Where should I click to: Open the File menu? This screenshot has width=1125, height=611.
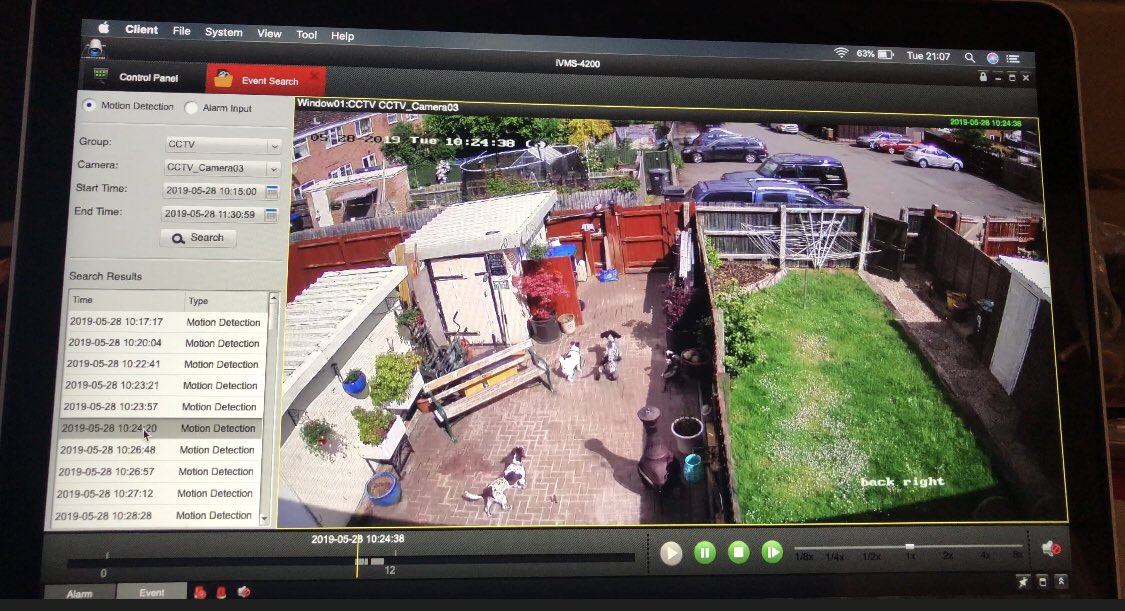pyautogui.click(x=182, y=31)
